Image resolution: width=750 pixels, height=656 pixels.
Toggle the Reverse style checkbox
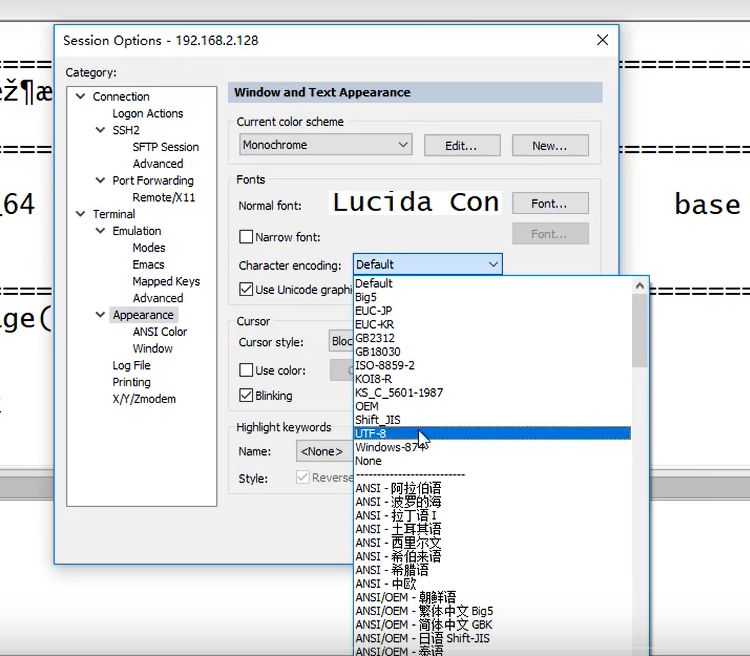click(x=302, y=477)
